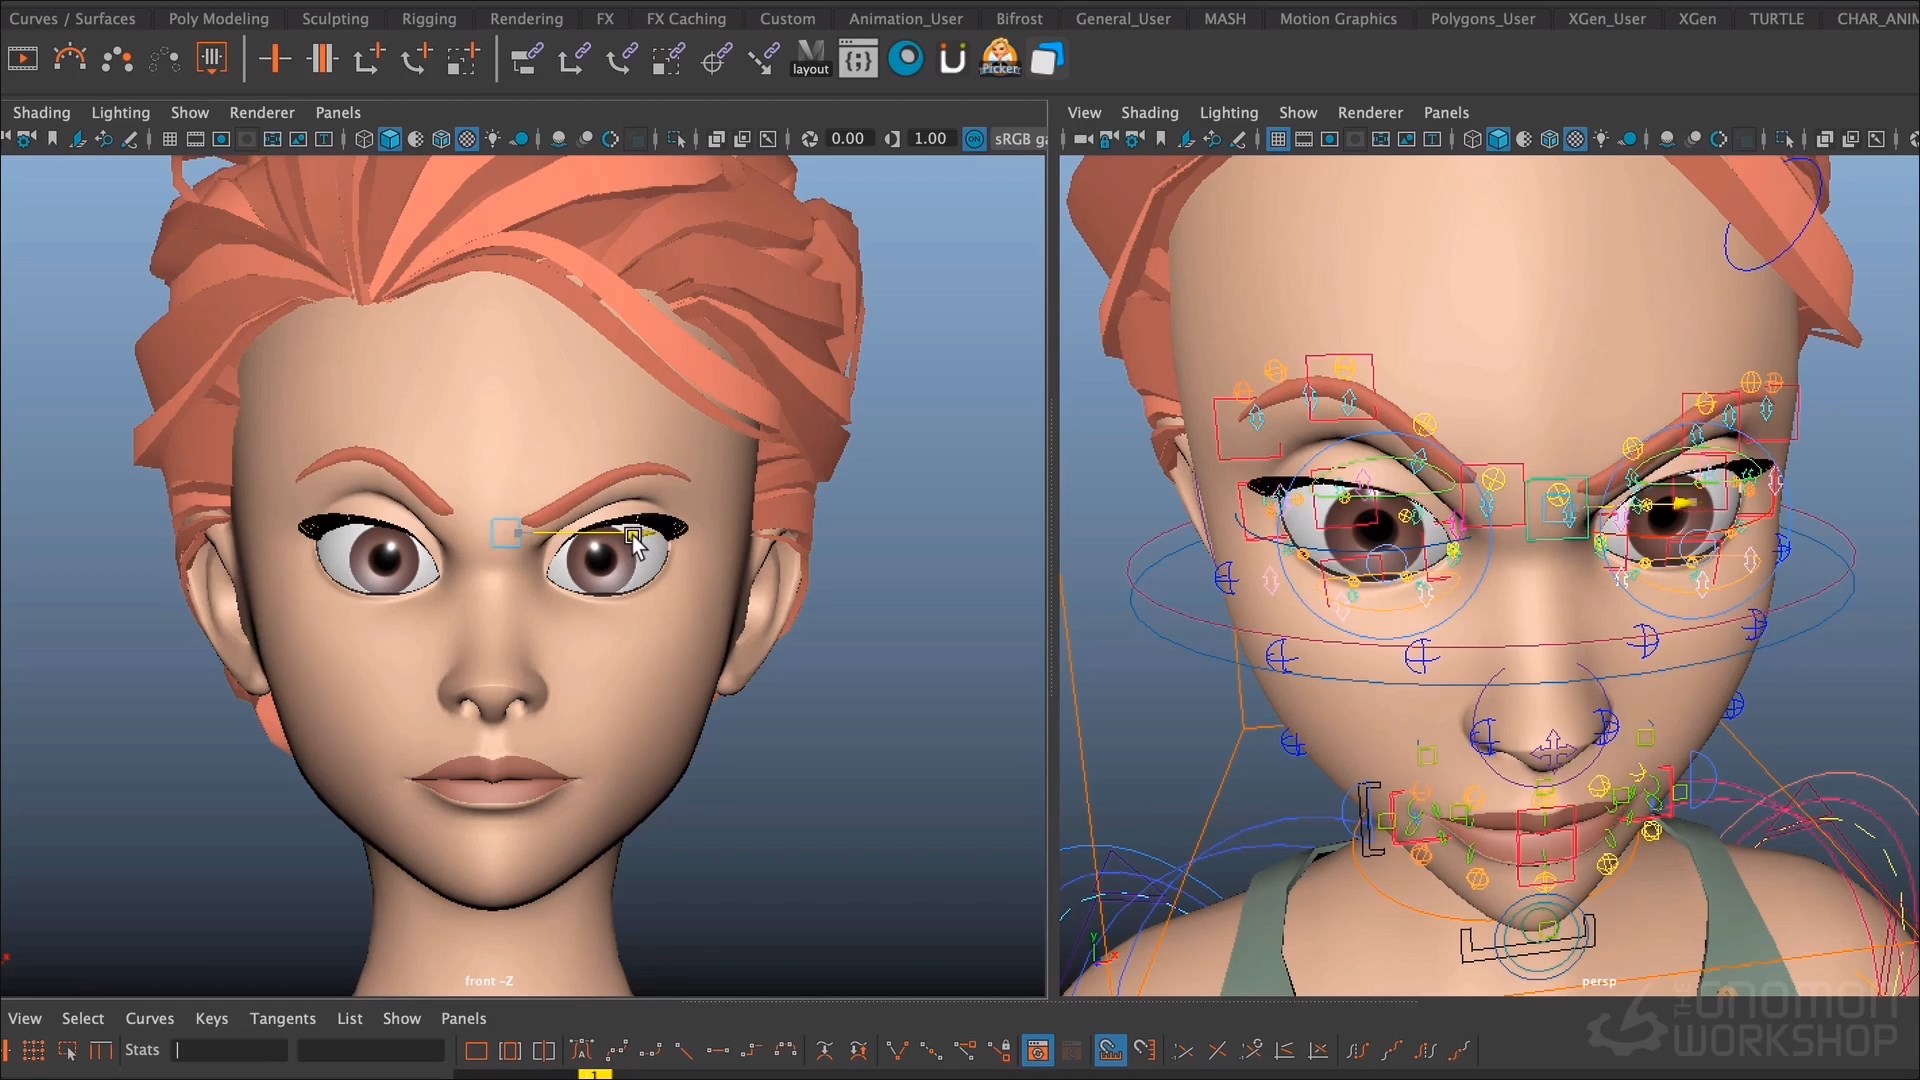The height and width of the screenshot is (1080, 1920).
Task: Open the camera selection flyout in right viewport
Action: pos(1085,140)
